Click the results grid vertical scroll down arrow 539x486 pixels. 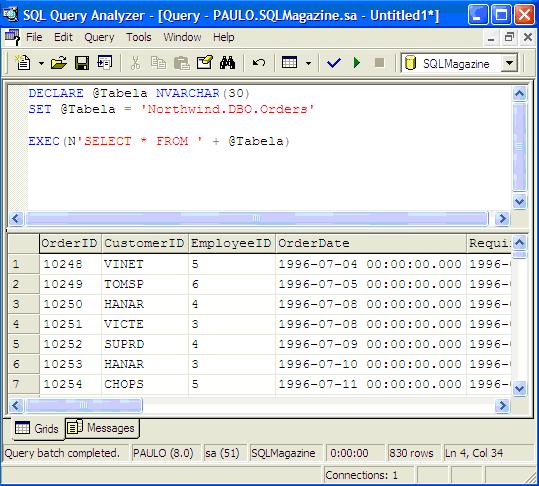(x=519, y=389)
